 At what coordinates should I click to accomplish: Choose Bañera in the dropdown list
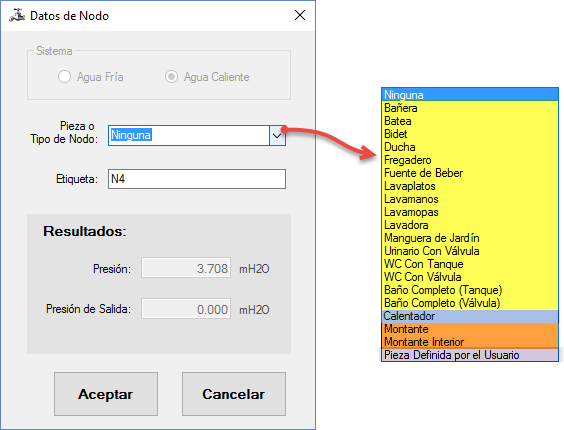(470, 108)
